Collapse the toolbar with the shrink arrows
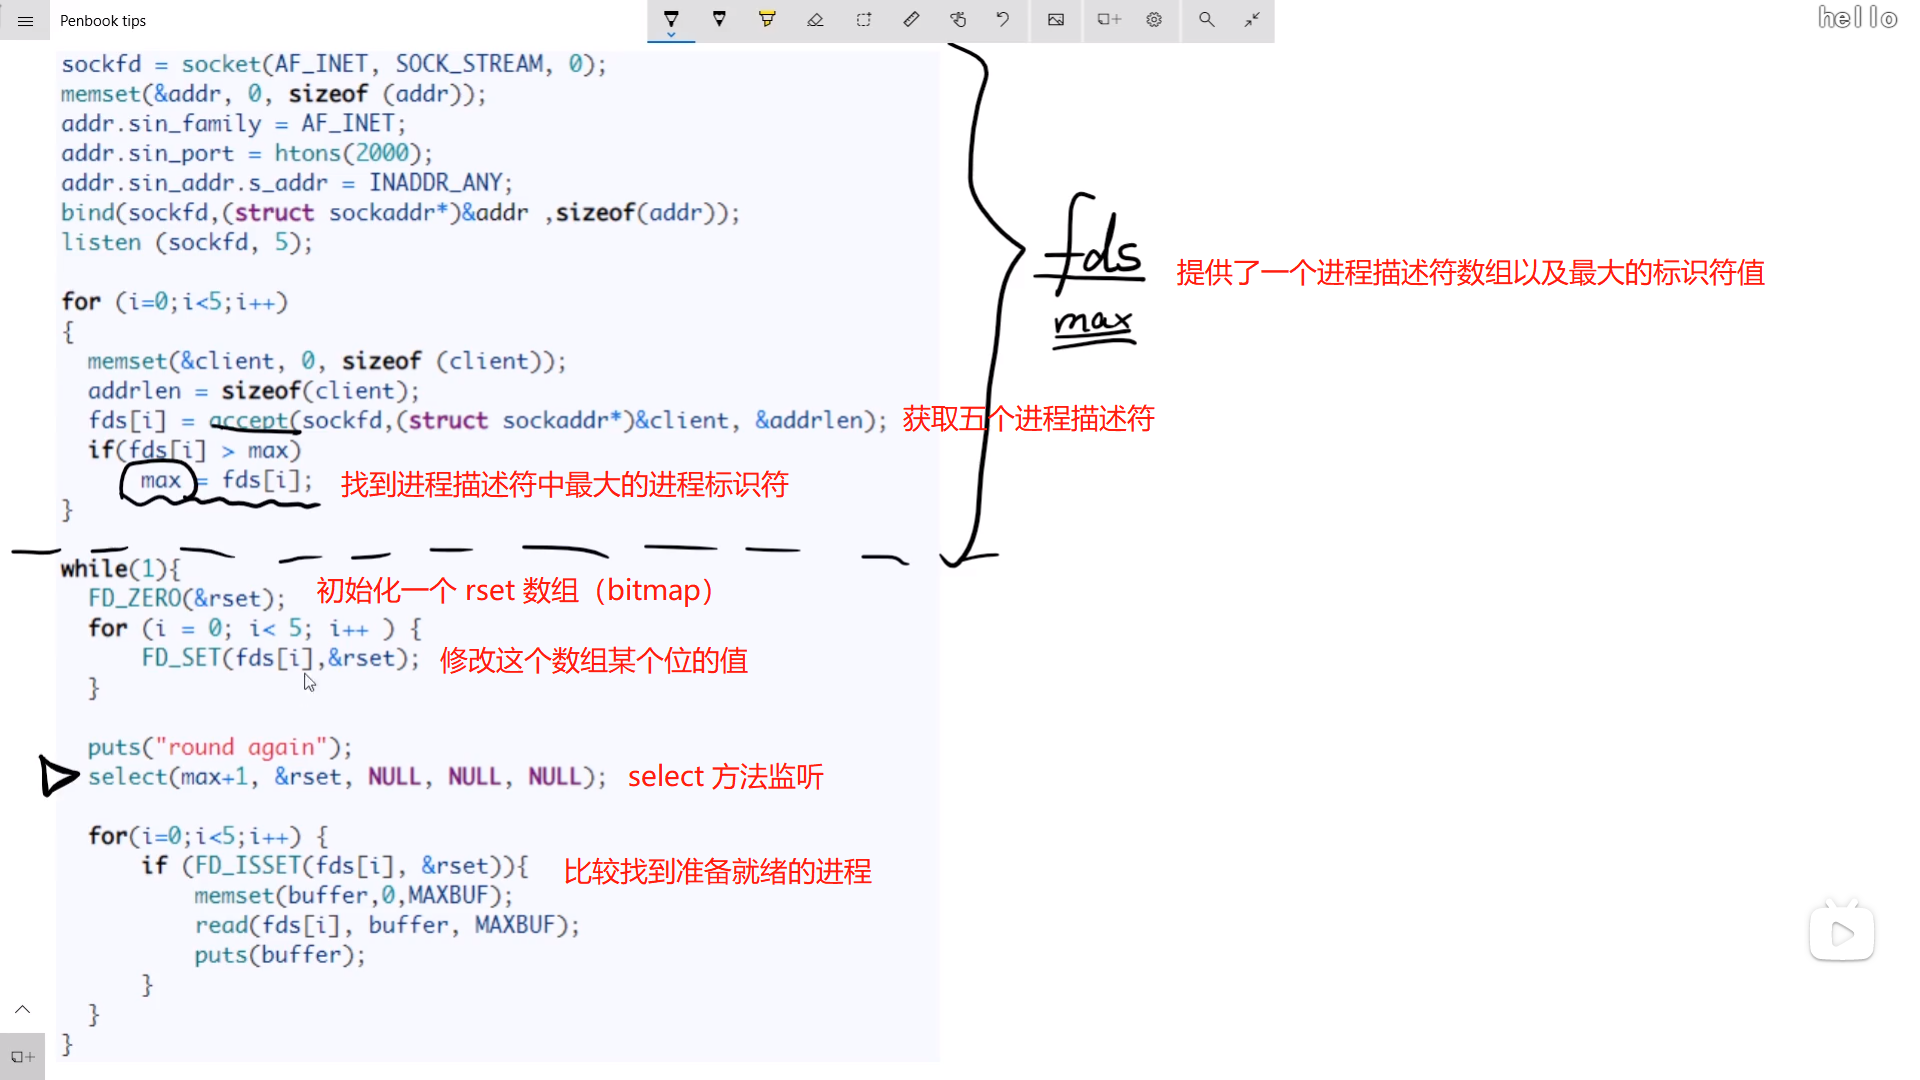1920x1080 pixels. tap(1252, 19)
